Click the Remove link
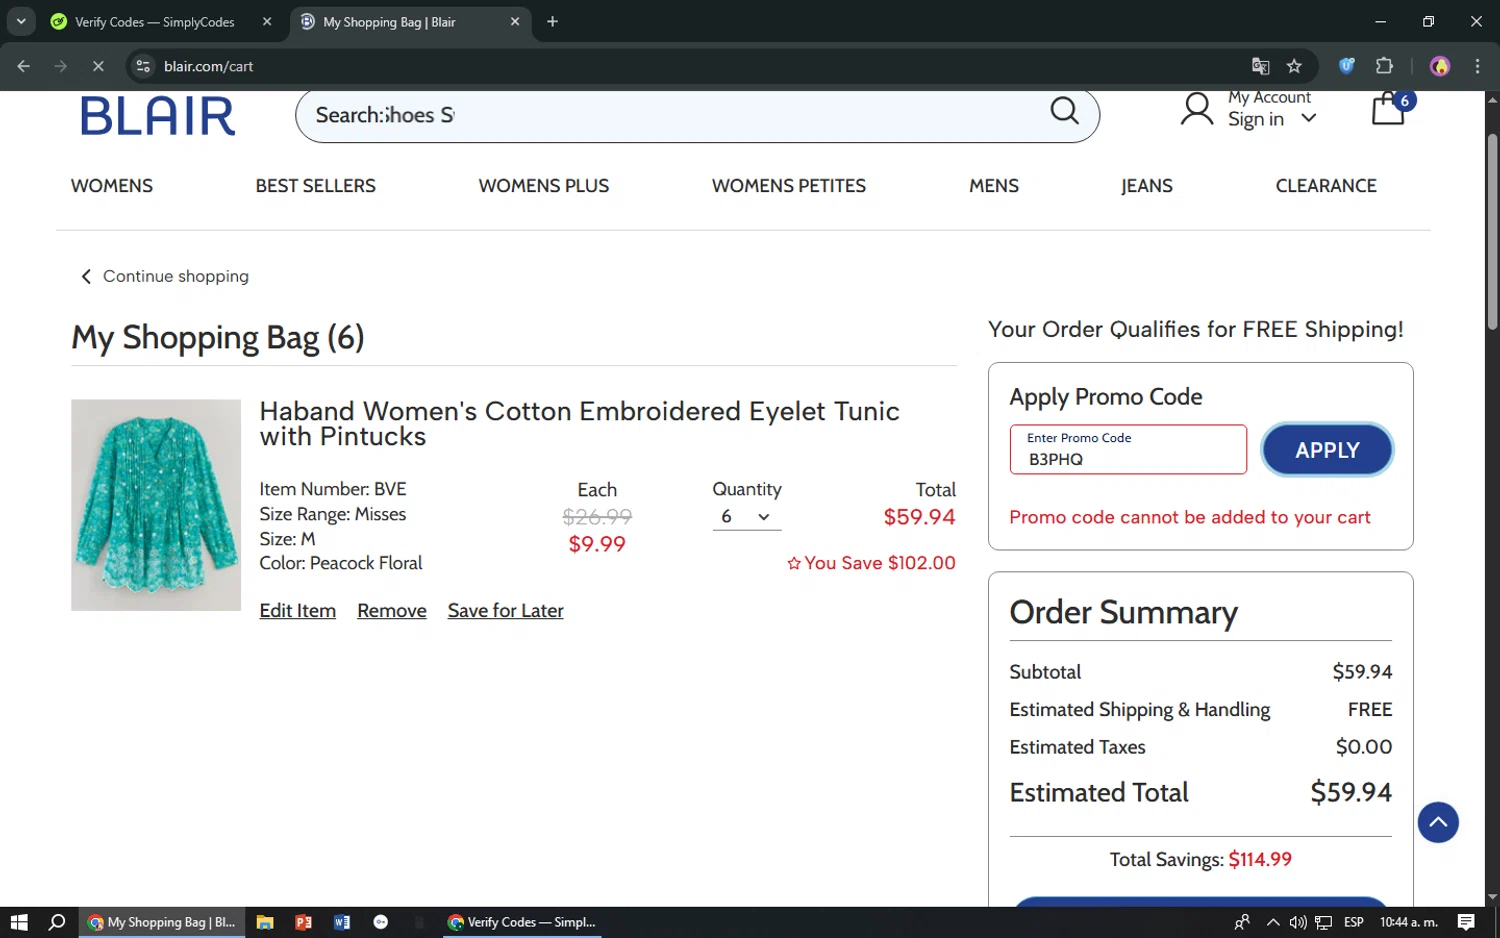 click(392, 611)
